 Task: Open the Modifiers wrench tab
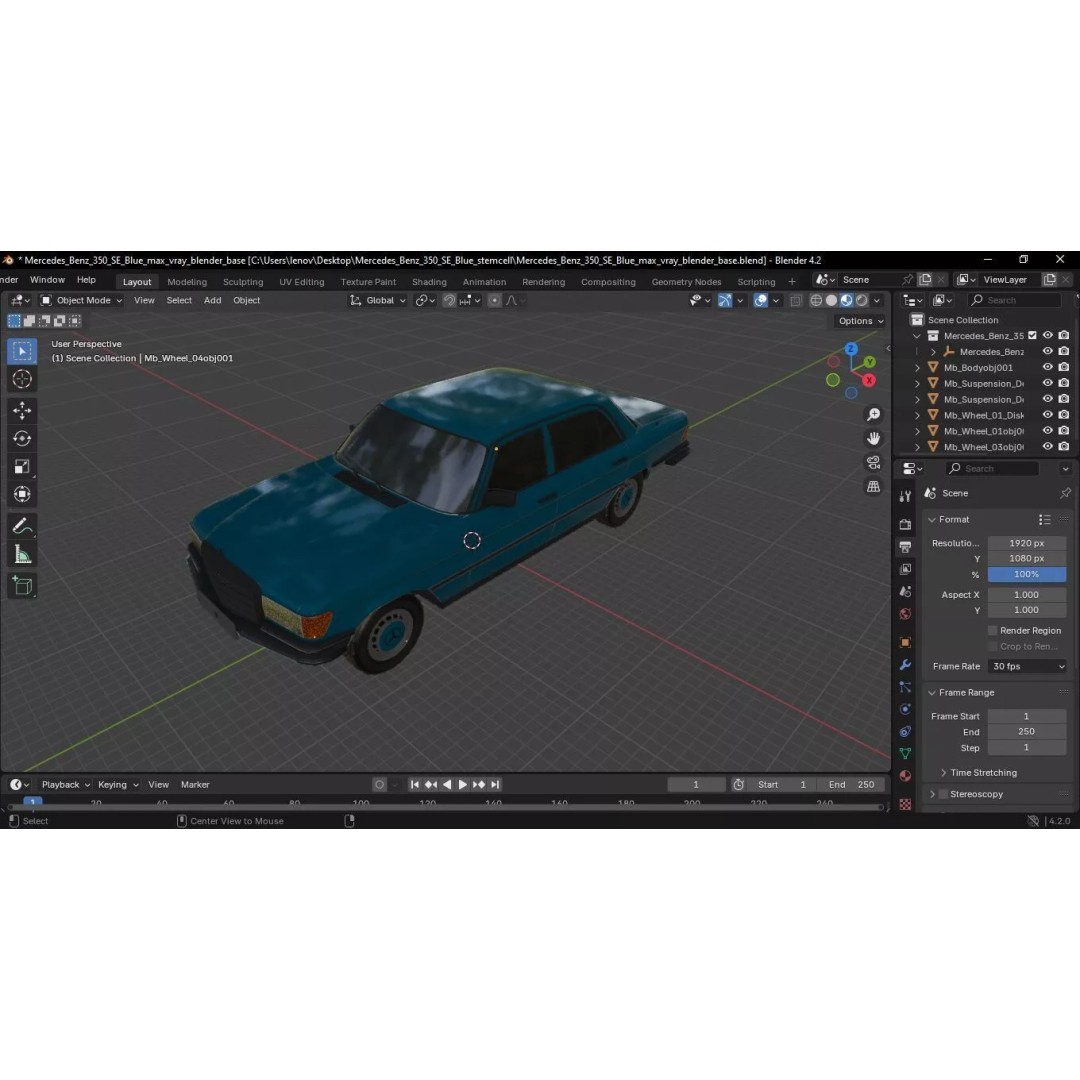[906, 665]
